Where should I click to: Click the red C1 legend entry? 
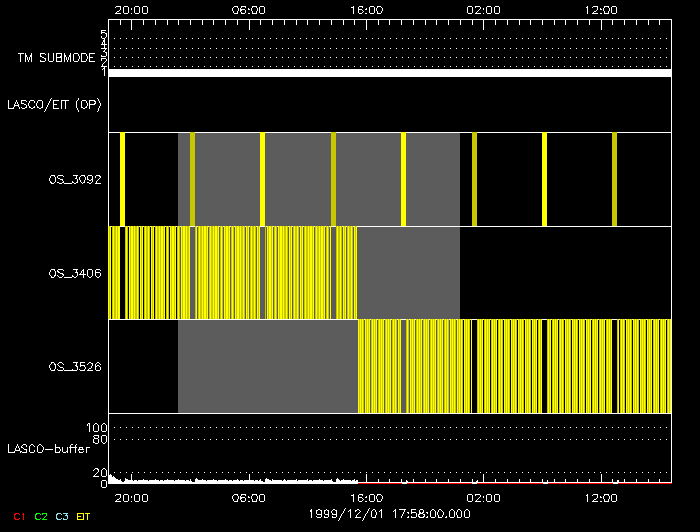pos(18,515)
